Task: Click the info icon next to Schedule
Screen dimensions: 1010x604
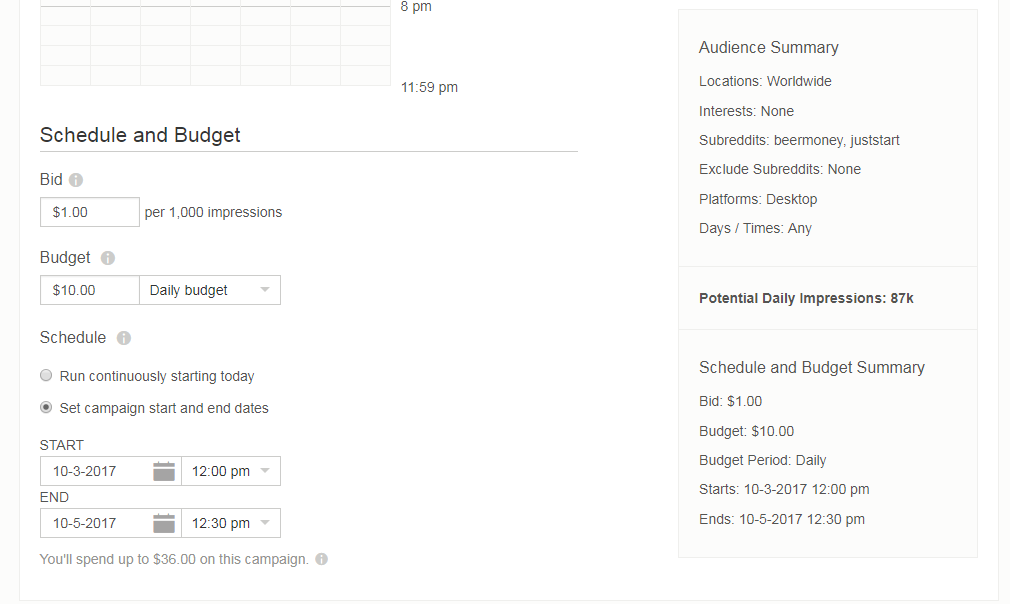Action: pos(124,338)
